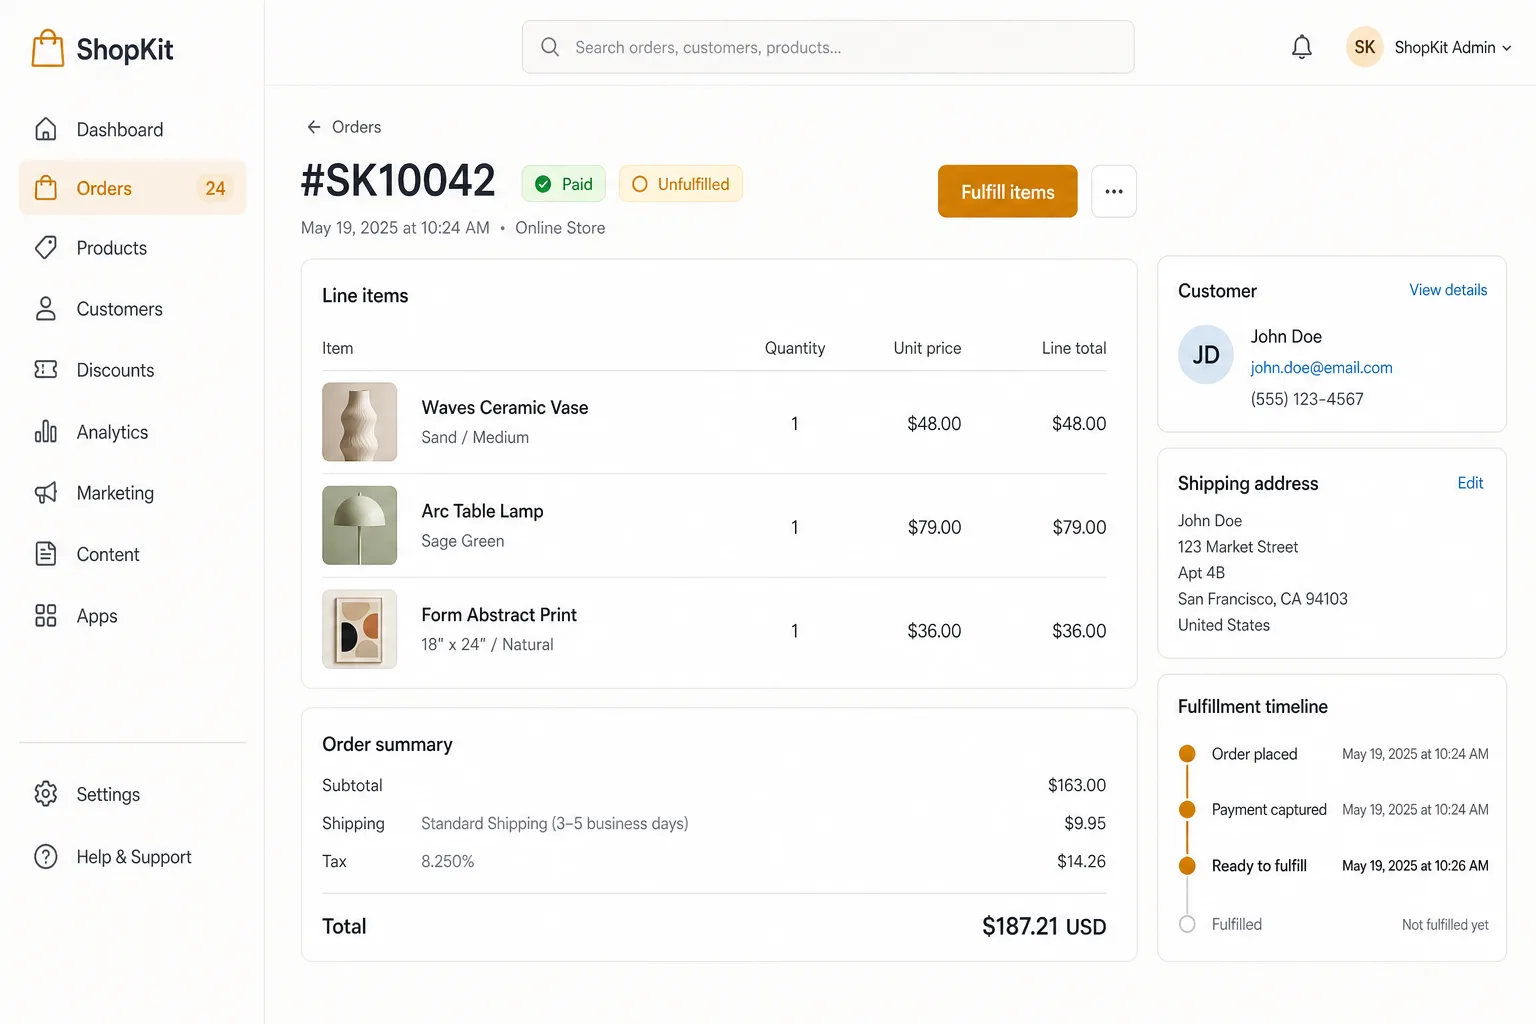This screenshot has height=1024, width=1536.
Task: Click the Customers person icon
Action: coord(46,309)
